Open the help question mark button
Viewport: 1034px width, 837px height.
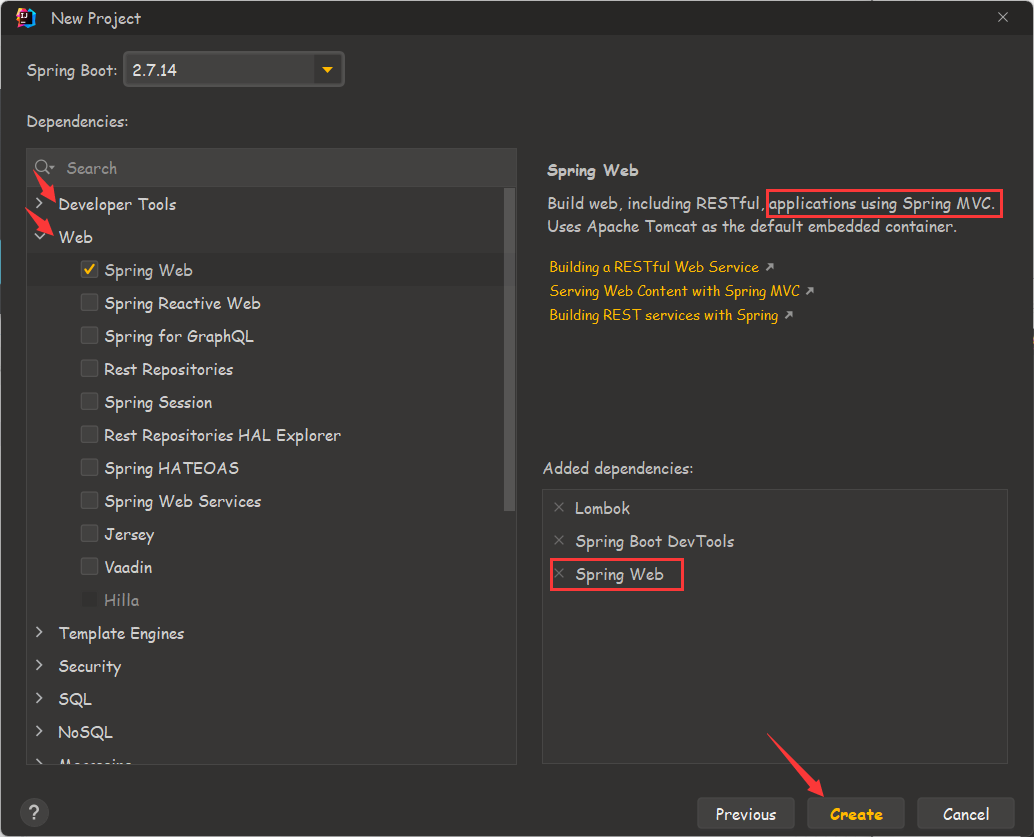pyautogui.click(x=34, y=813)
